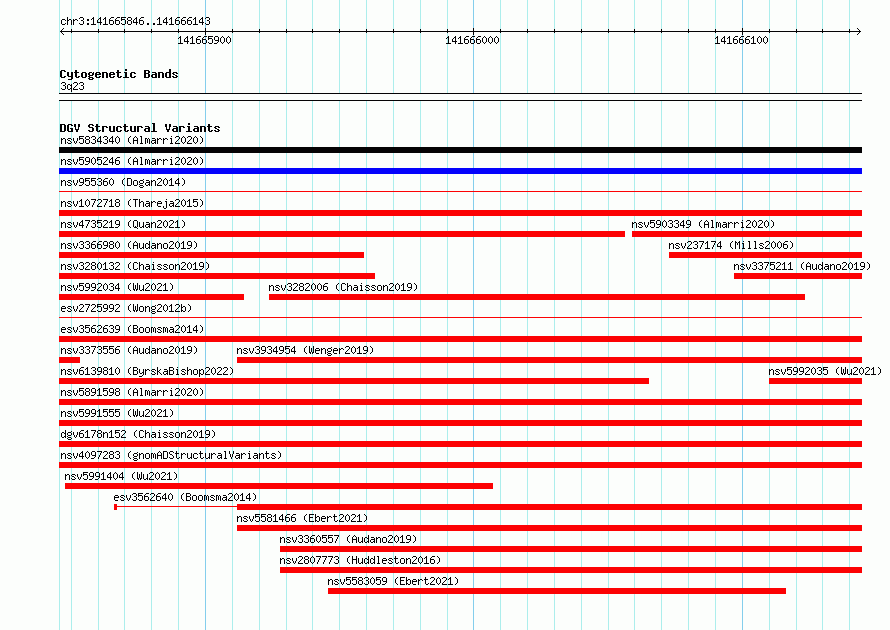Click esv2725992 (Wong2012b) label

tap(126, 308)
